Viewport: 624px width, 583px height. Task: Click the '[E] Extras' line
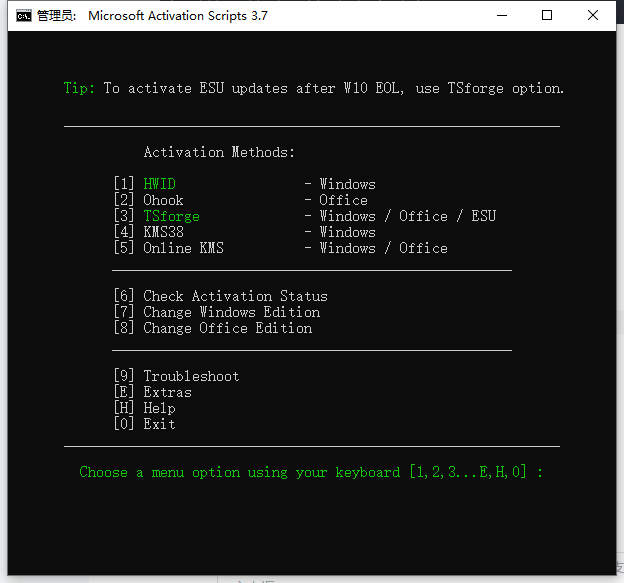pyautogui.click(x=153, y=392)
